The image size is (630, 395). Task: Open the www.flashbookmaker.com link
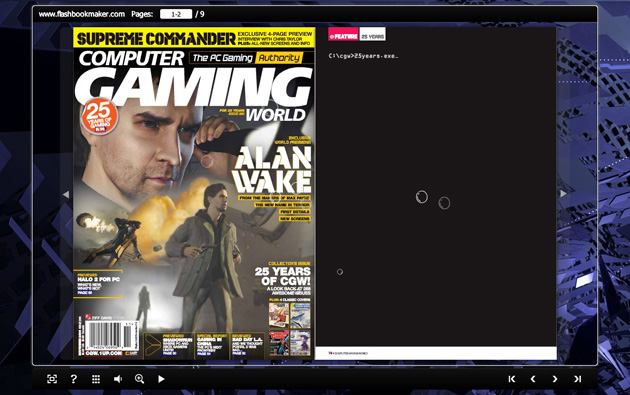coord(82,14)
